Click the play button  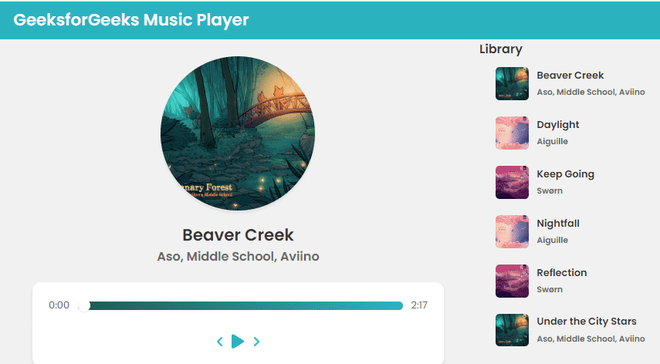click(x=238, y=341)
